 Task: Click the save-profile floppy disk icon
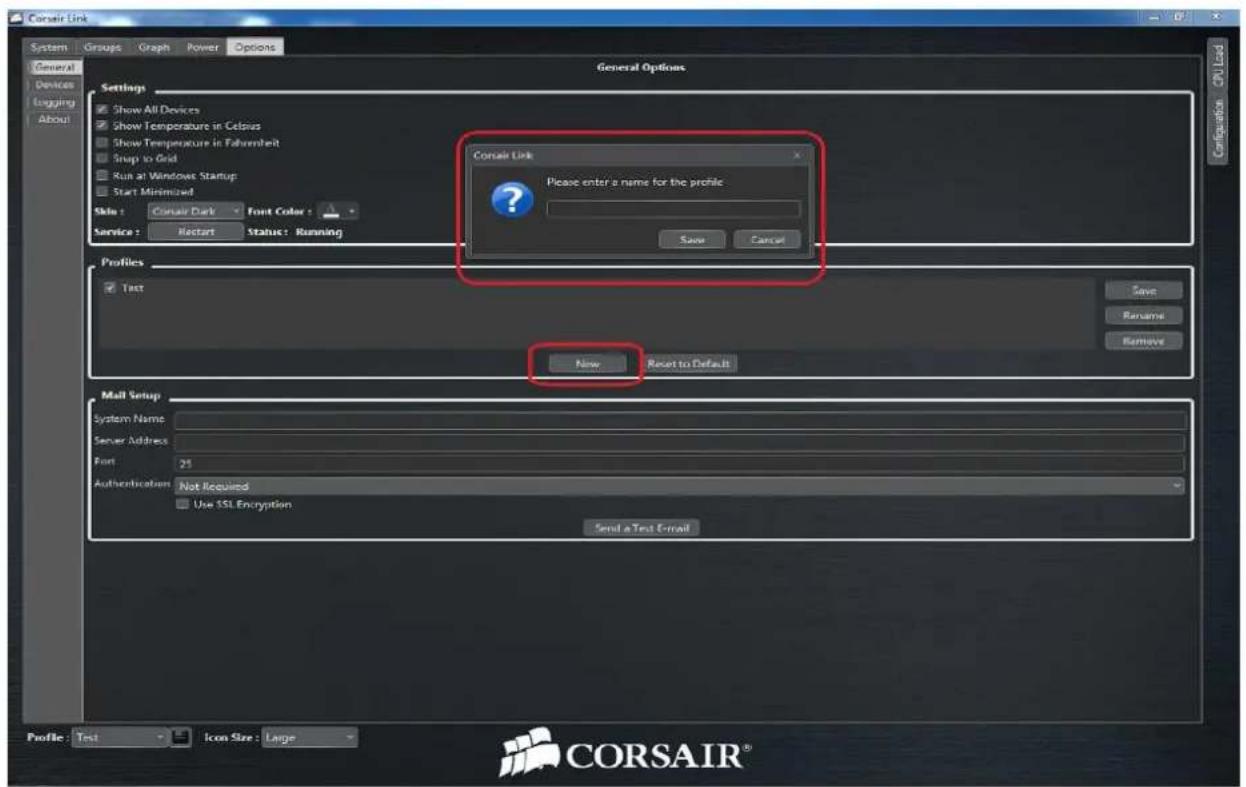click(x=179, y=738)
